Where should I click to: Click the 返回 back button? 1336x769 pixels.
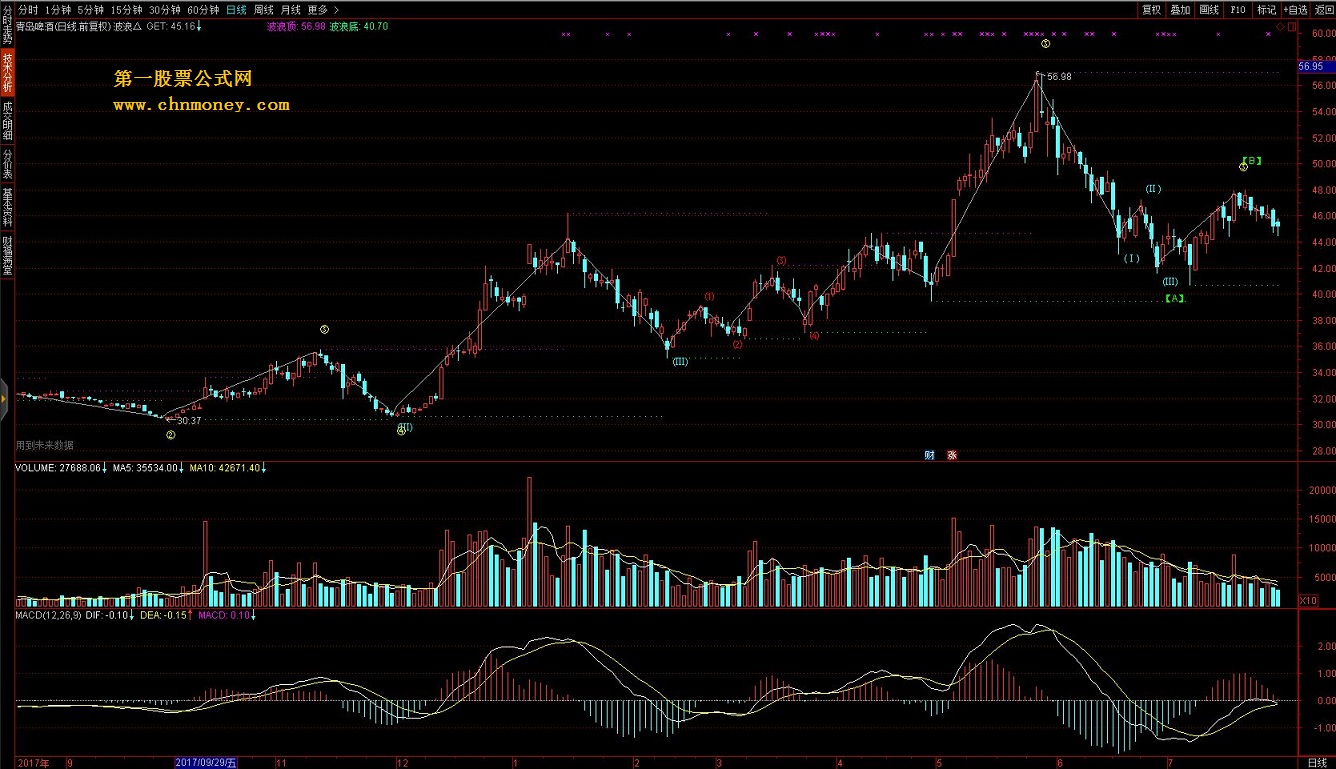tap(1323, 9)
